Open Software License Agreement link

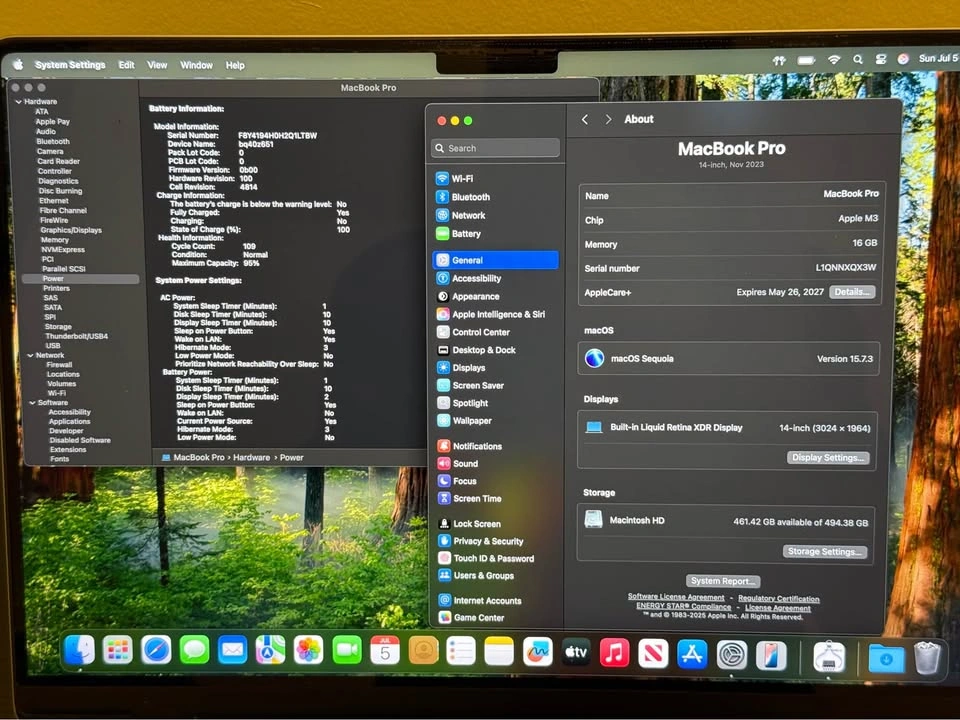pos(676,597)
